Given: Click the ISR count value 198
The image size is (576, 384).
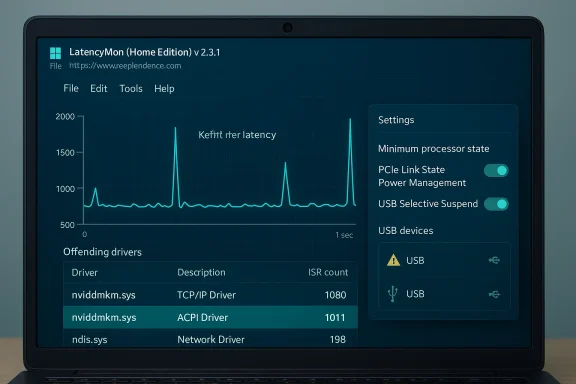Looking at the screenshot, I should (x=338, y=340).
